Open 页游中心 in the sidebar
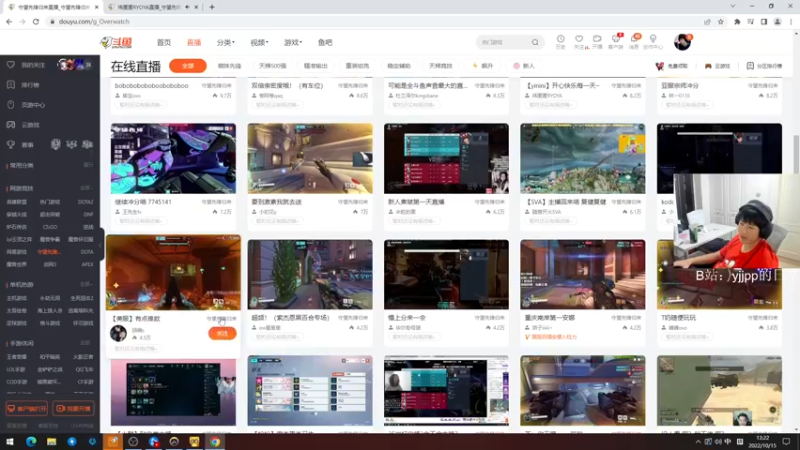 click(27, 105)
